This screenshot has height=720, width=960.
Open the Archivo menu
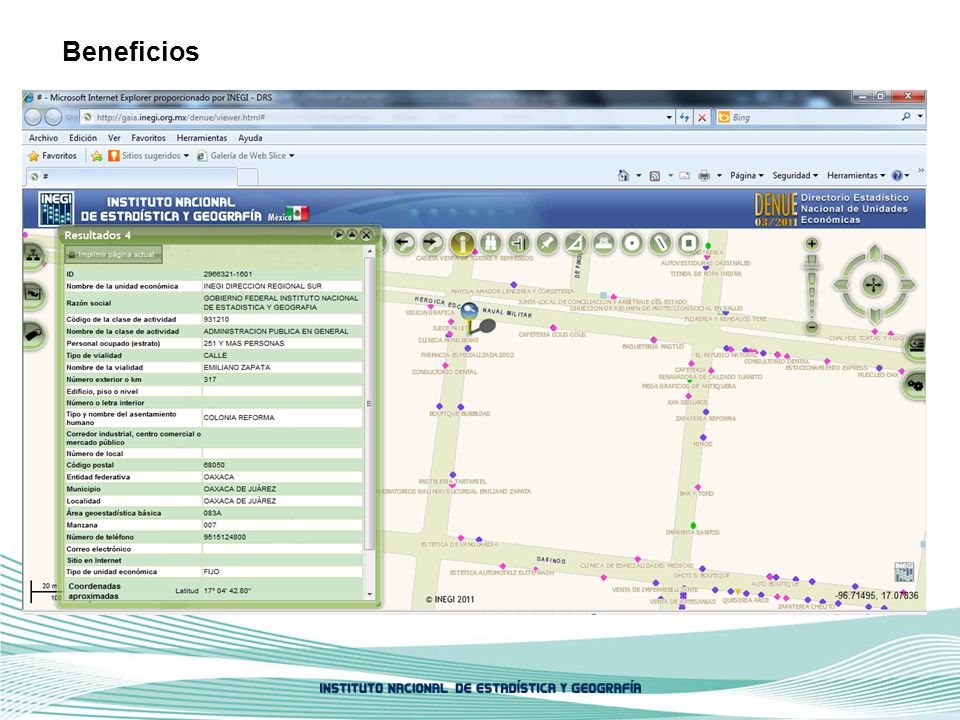point(43,138)
